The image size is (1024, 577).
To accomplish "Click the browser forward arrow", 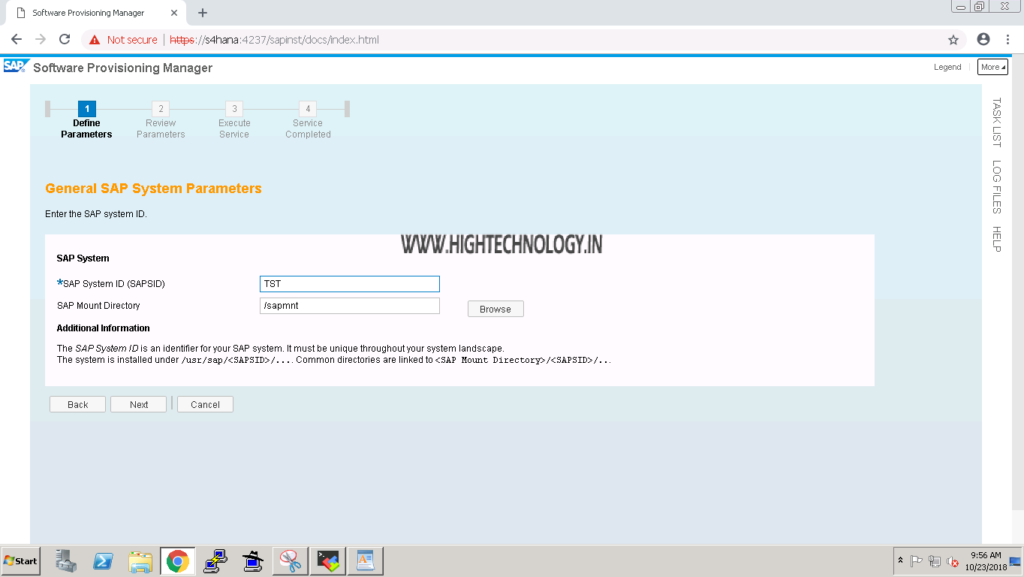I will pos(40,40).
